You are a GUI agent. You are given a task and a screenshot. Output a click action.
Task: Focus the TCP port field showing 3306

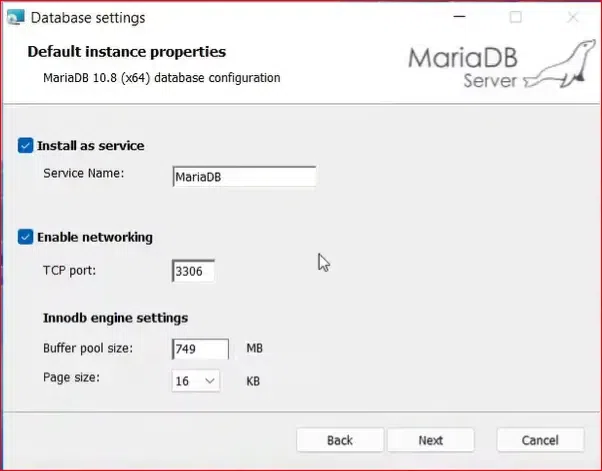click(193, 271)
